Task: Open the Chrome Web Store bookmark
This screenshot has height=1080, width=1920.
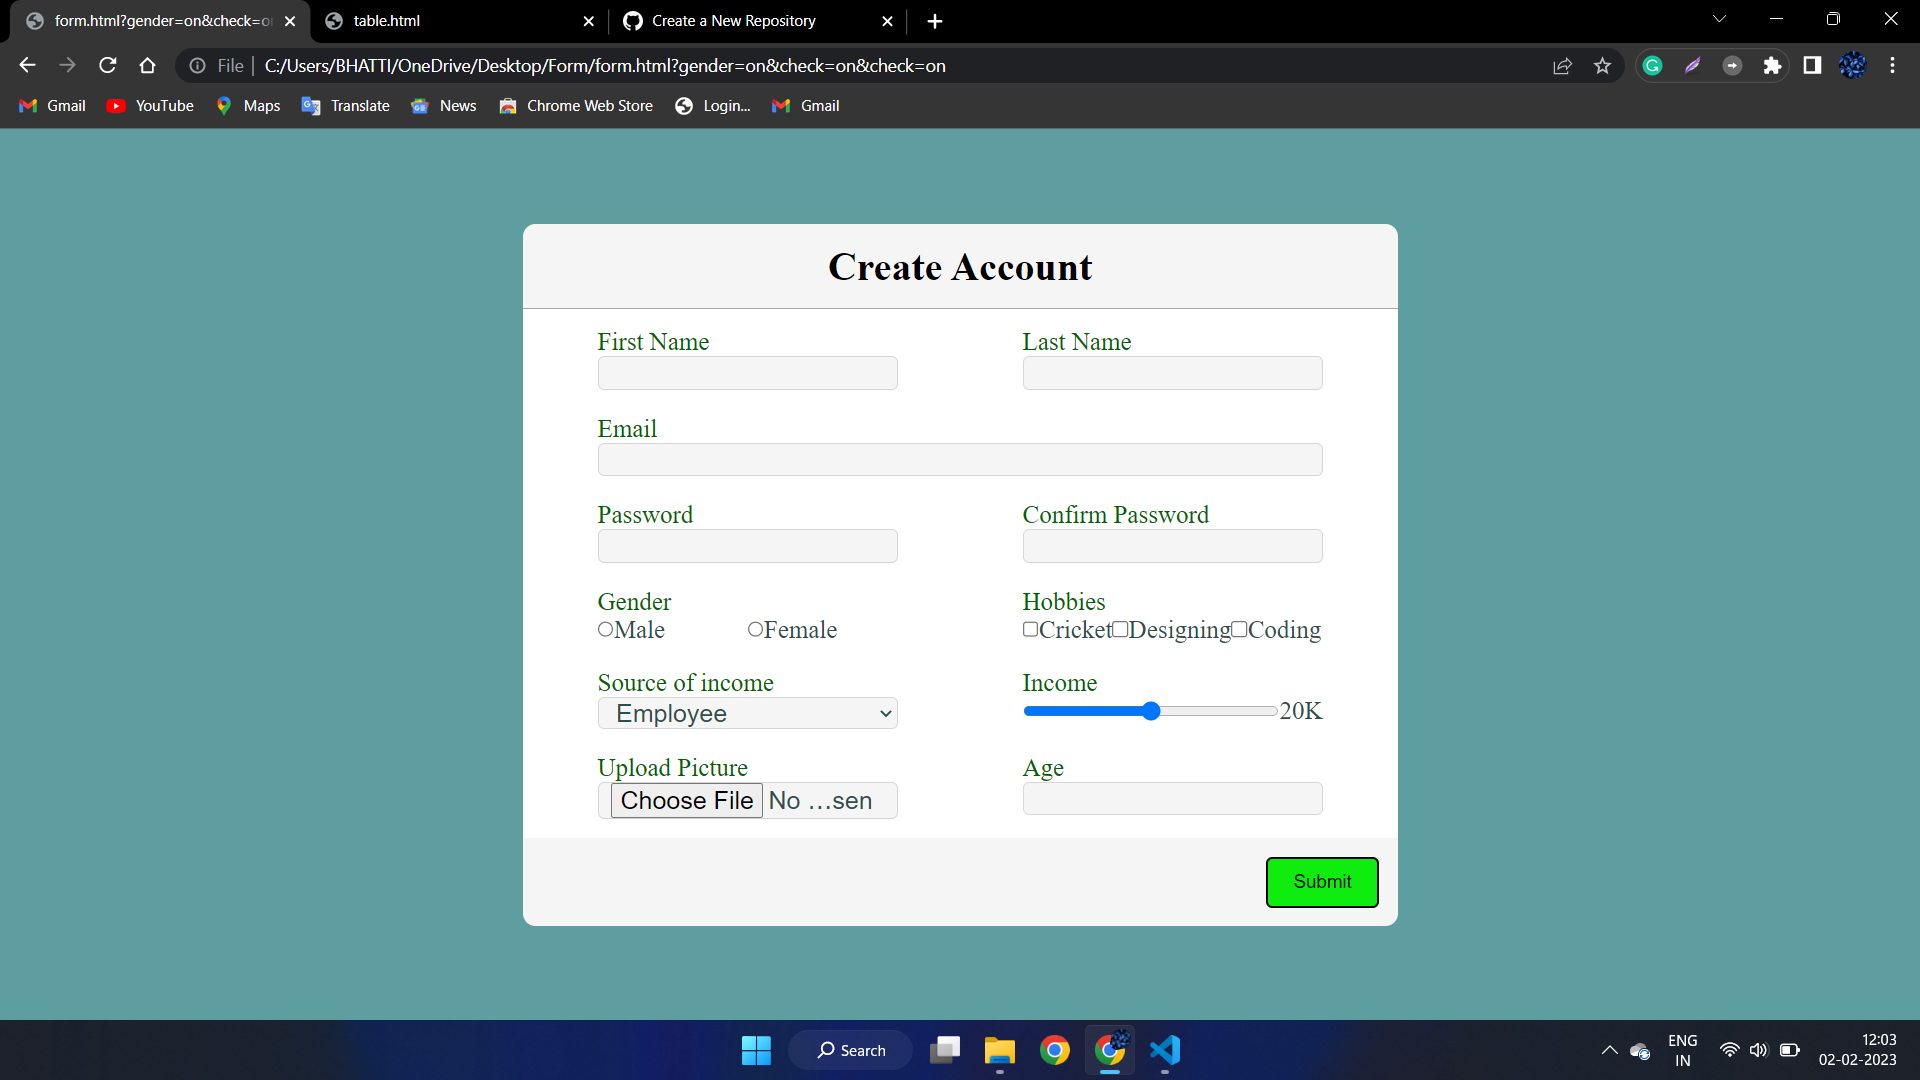Action: click(x=576, y=106)
